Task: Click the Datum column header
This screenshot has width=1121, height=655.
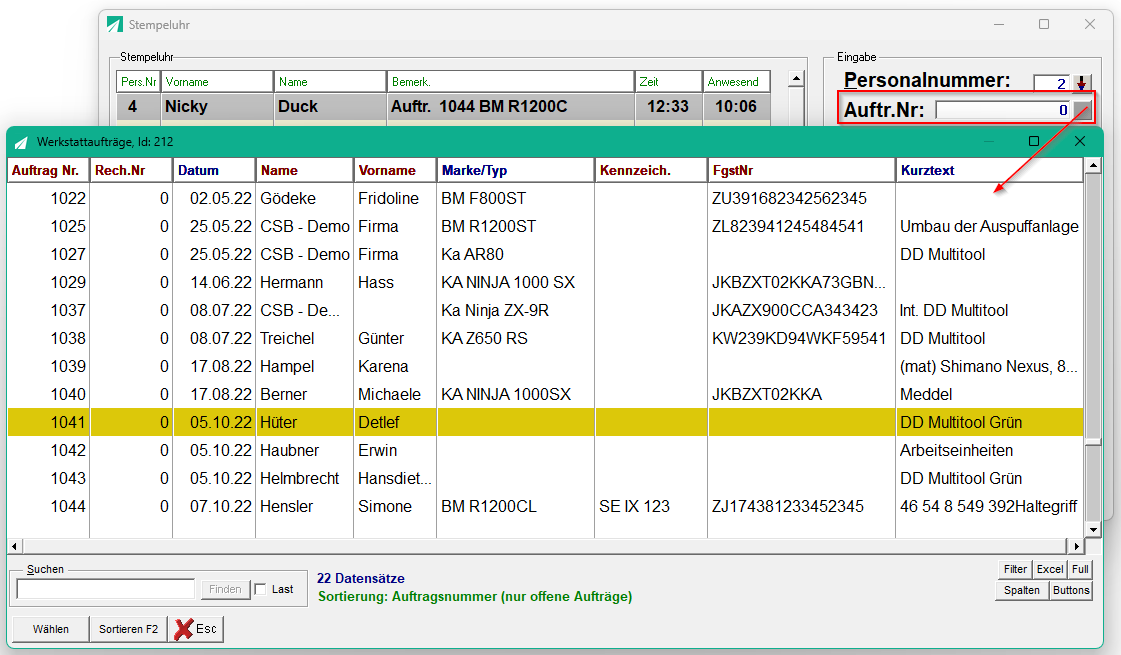Action: pyautogui.click(x=214, y=170)
